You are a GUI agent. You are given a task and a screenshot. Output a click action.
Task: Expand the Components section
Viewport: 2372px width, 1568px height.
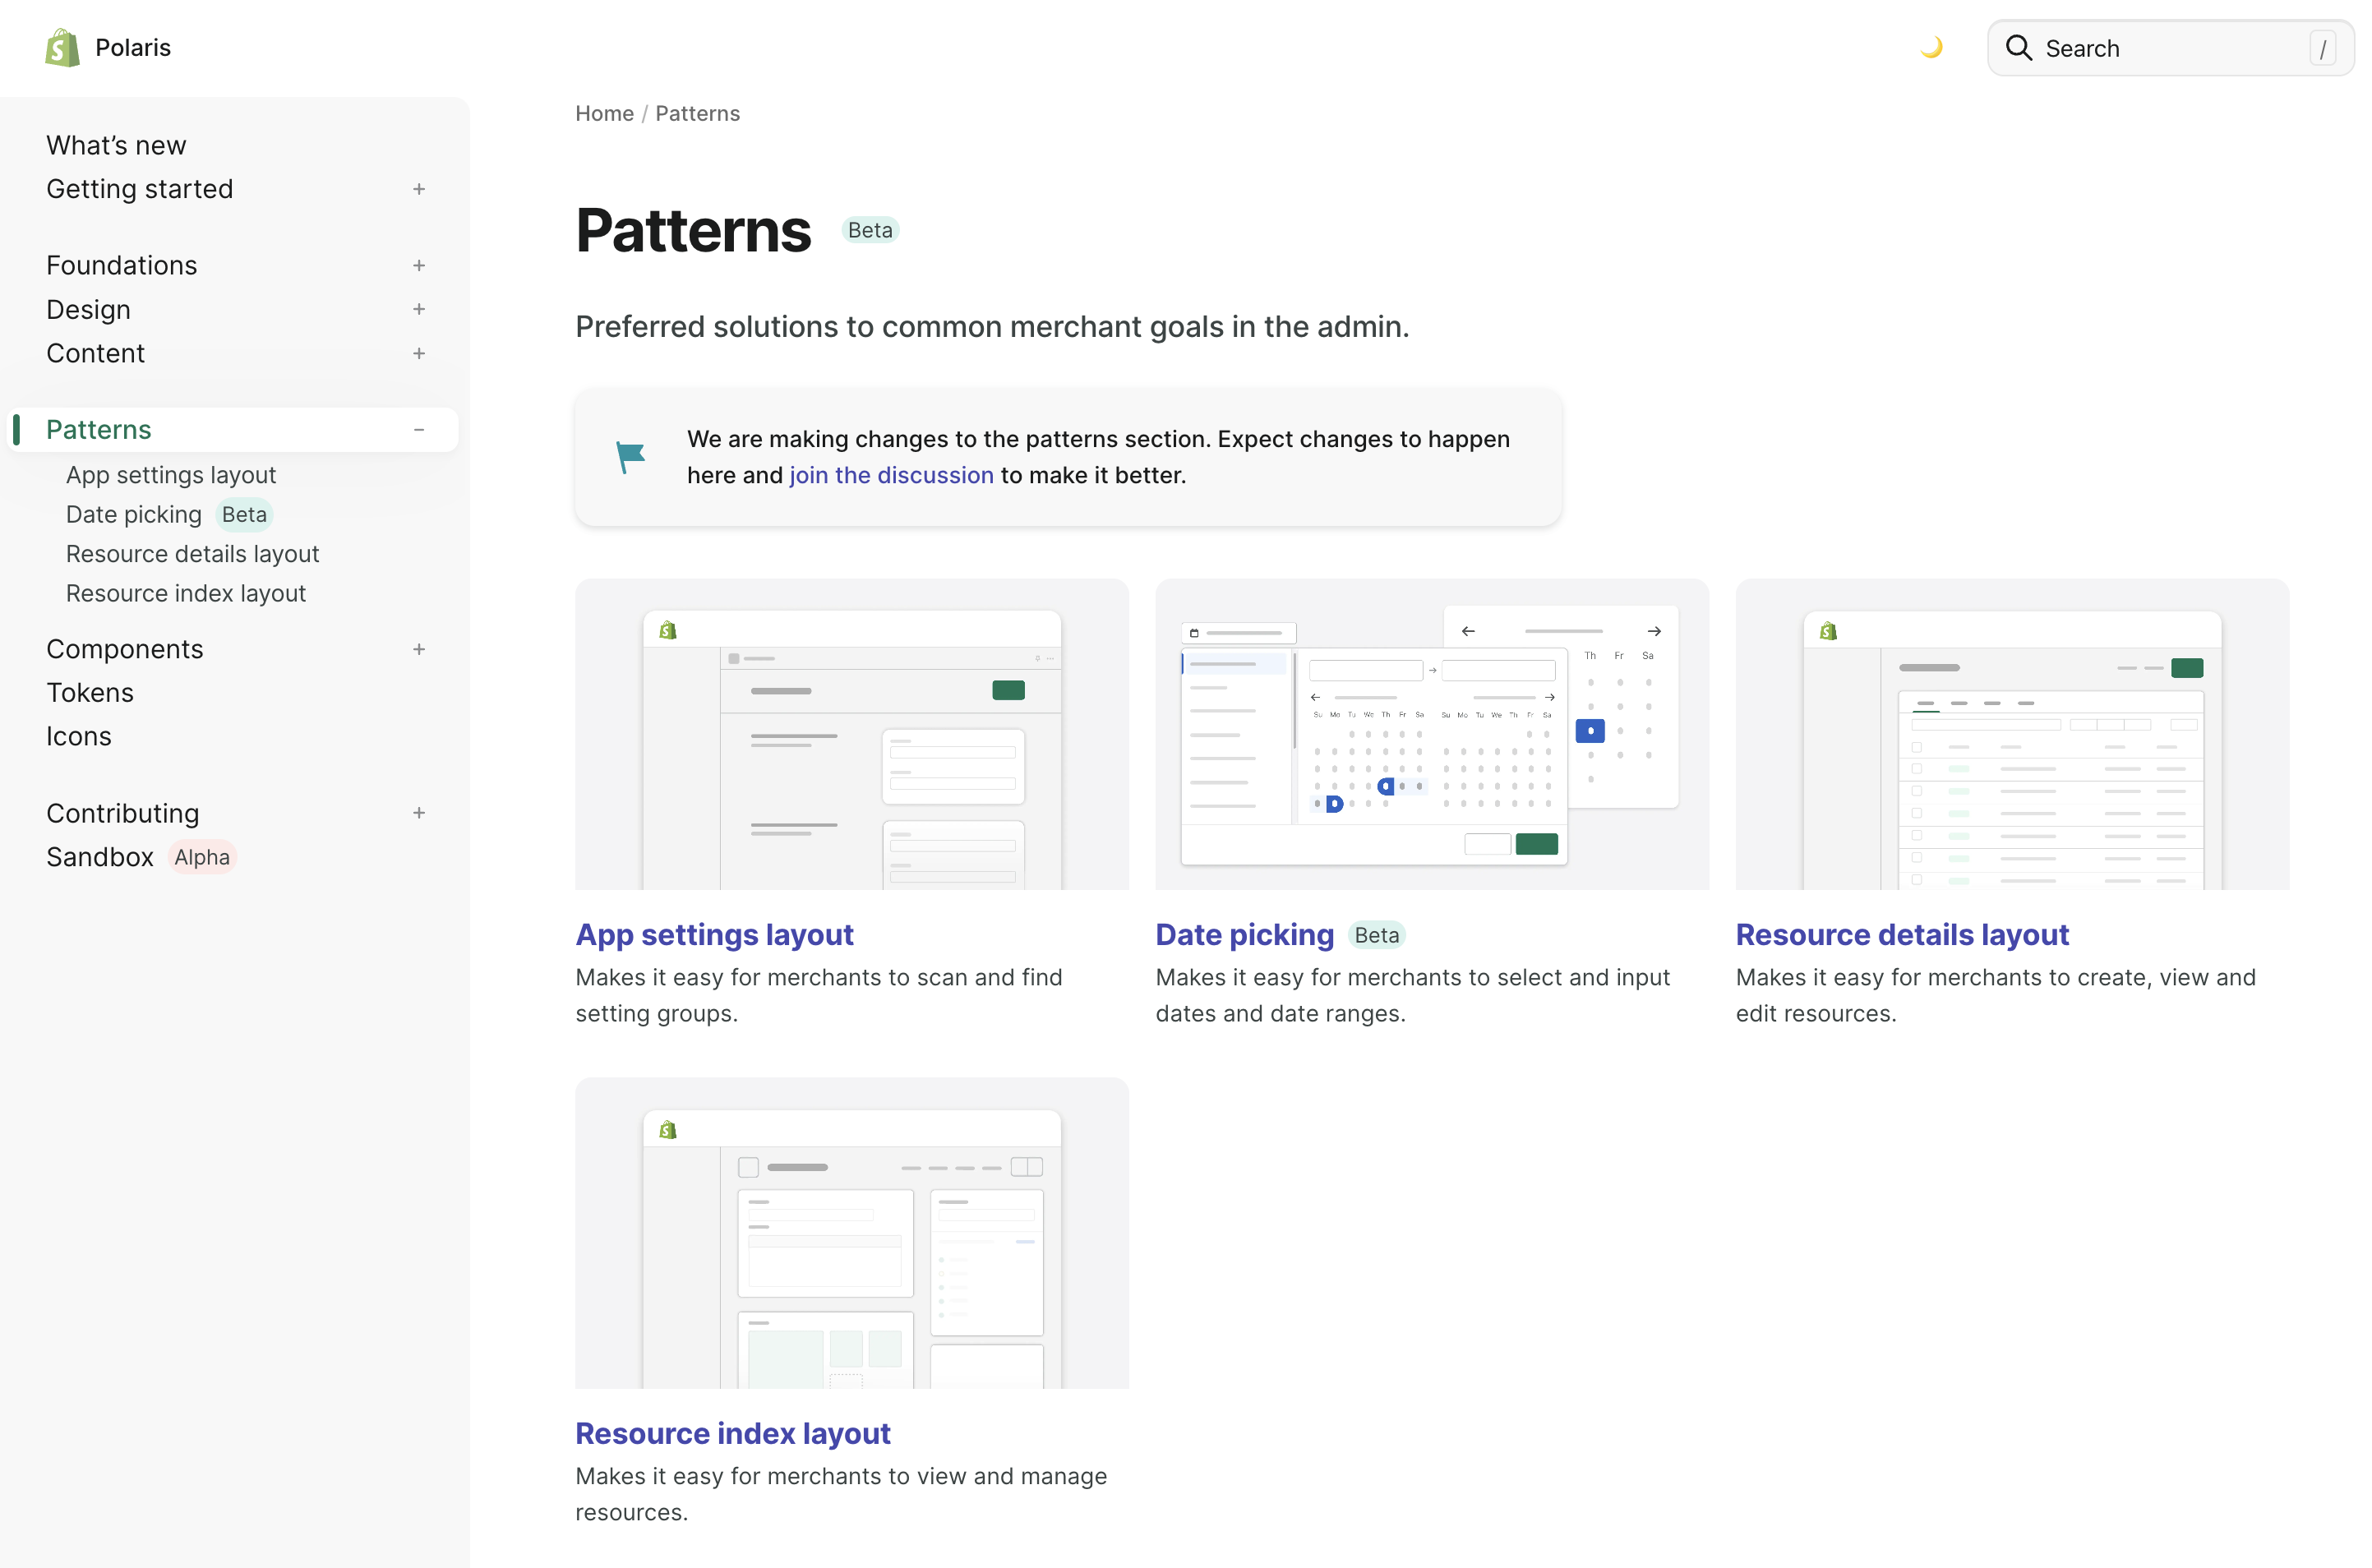[x=419, y=649]
